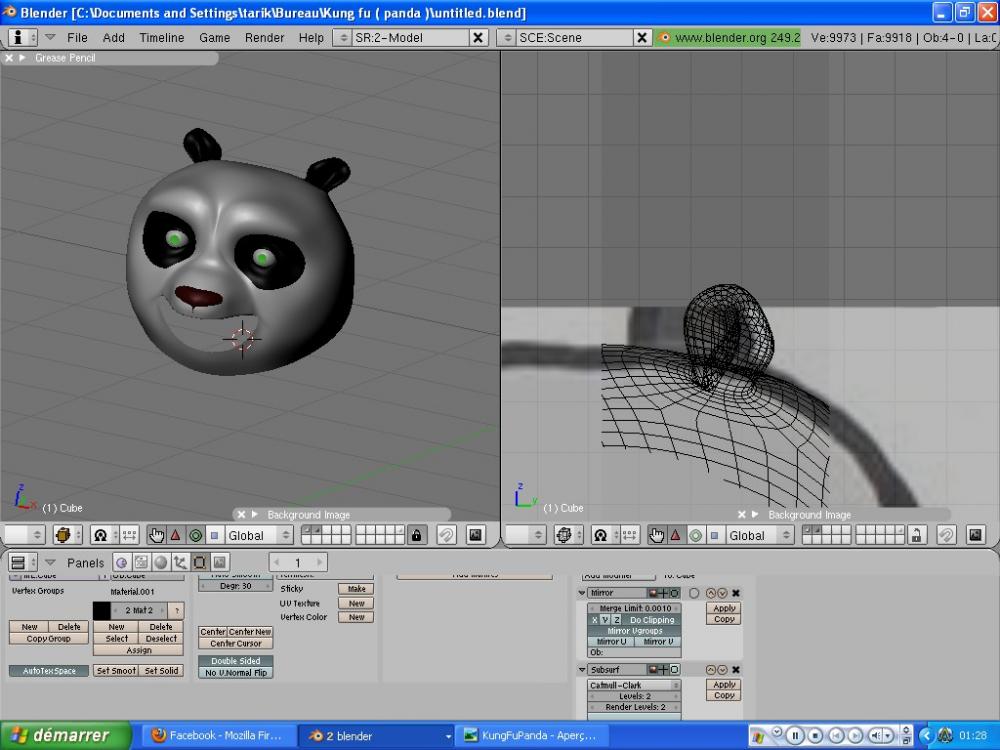Select scale manipulator square in left viewport
1000x750 pixels.
coord(215,535)
